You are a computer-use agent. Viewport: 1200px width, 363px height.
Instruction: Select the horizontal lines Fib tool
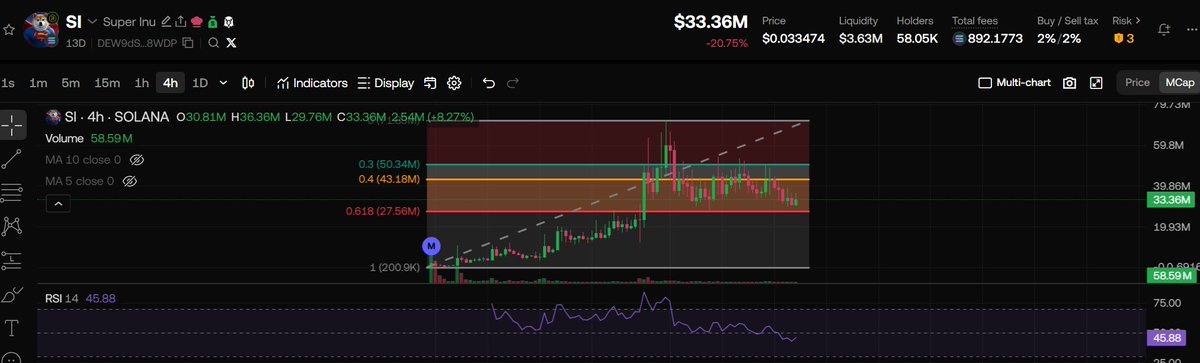[x=12, y=192]
